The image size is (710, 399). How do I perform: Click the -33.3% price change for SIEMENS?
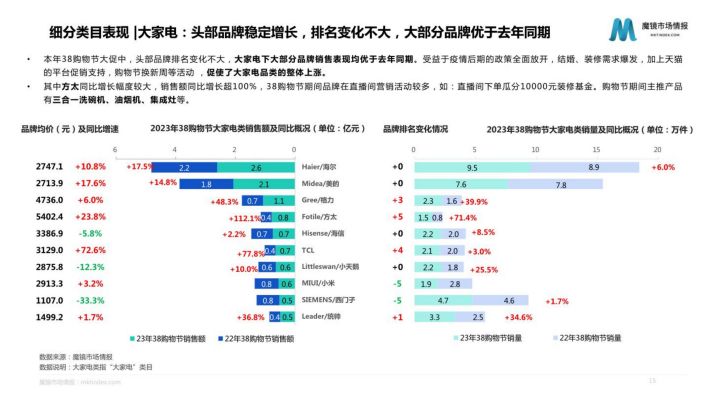90,300
